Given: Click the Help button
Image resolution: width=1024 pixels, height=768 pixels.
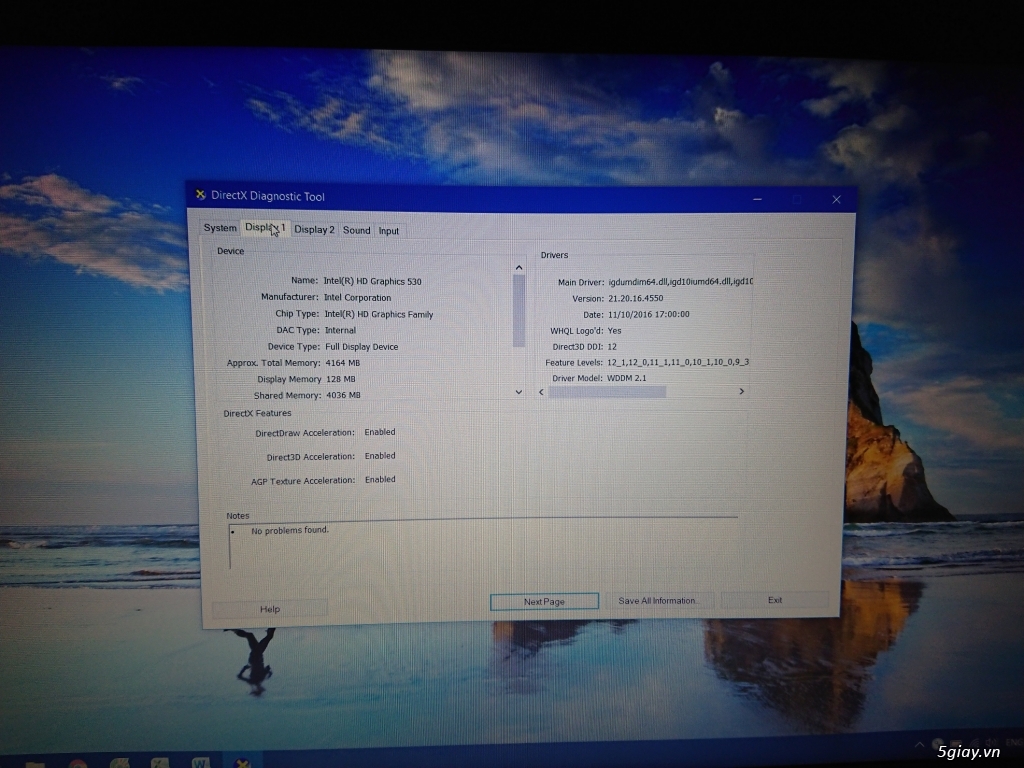Looking at the screenshot, I should (270, 609).
